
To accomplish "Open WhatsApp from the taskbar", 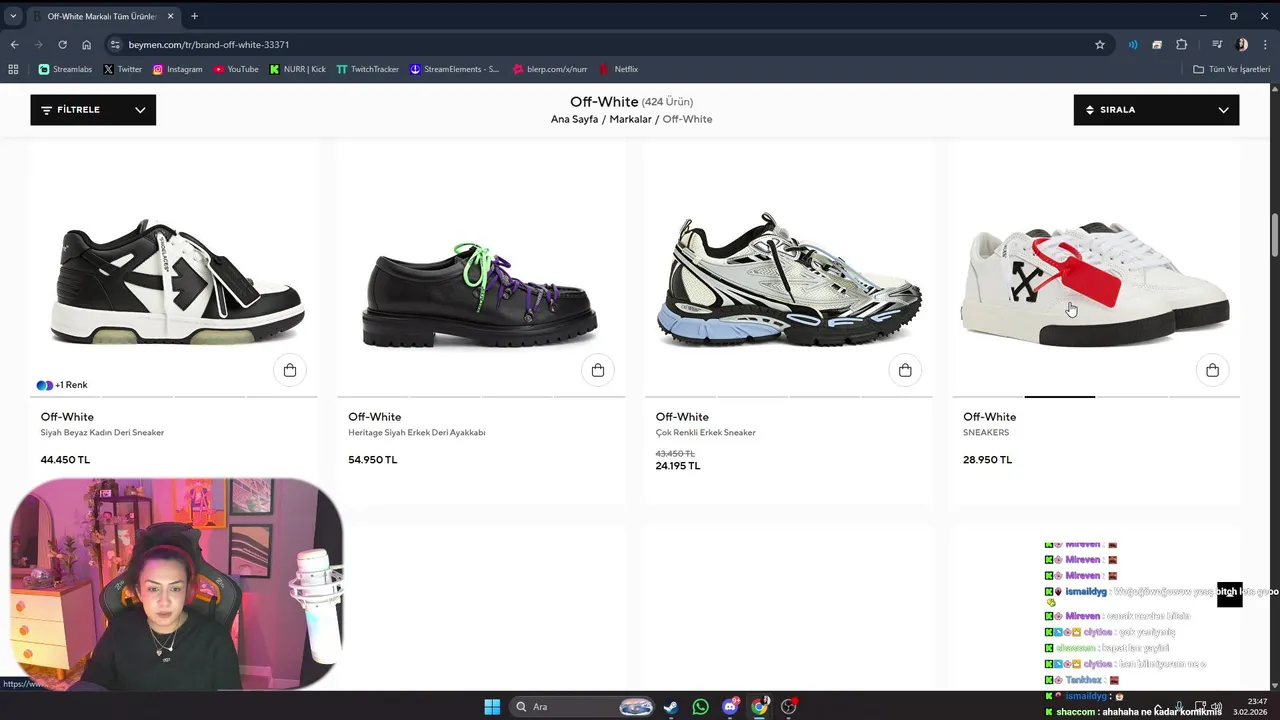I will [700, 707].
